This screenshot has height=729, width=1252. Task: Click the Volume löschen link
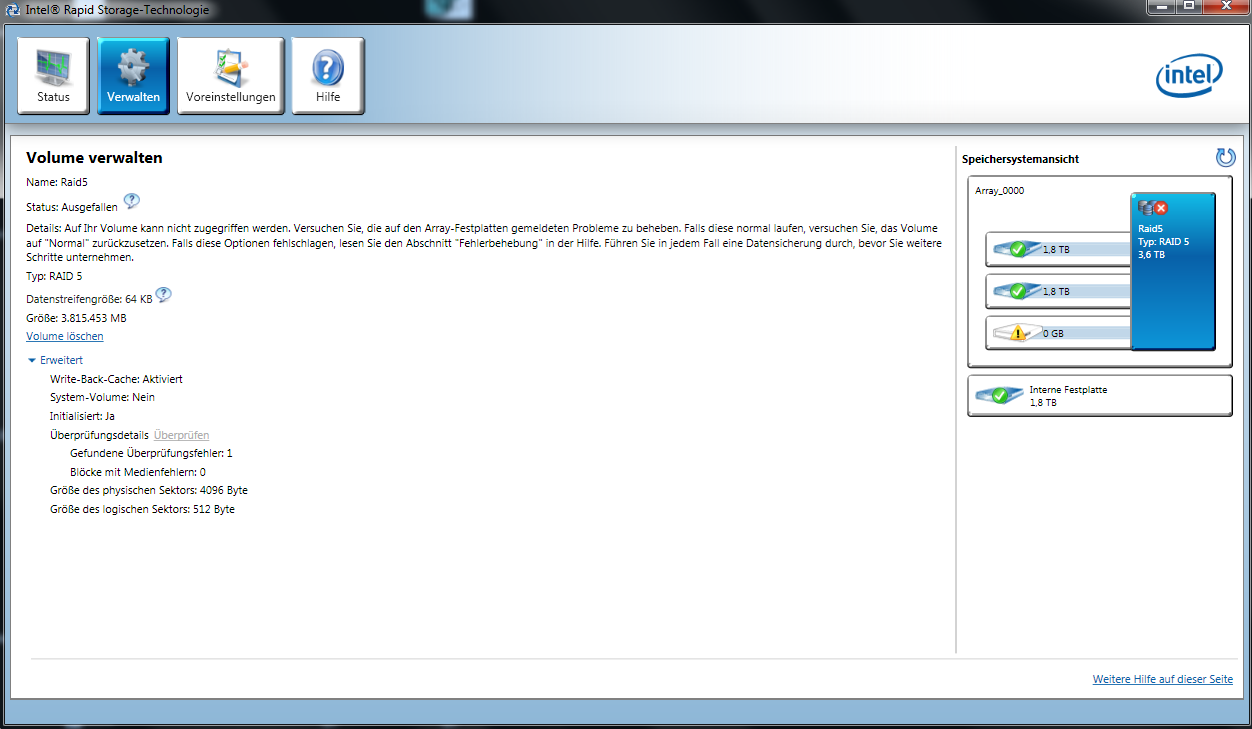pos(65,336)
